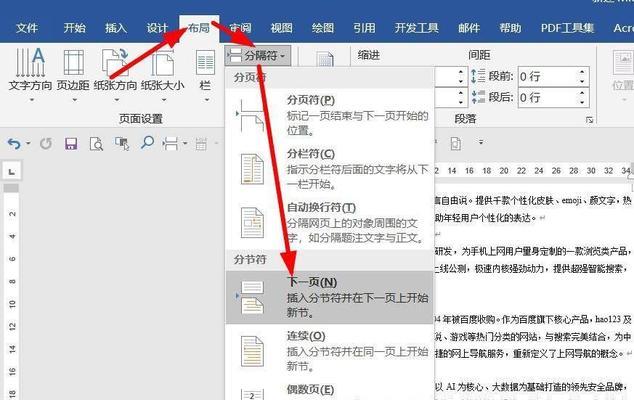Screen dimensions: 634x400
Task: Switch to the 插入 ribbon tab
Action: 116,28
